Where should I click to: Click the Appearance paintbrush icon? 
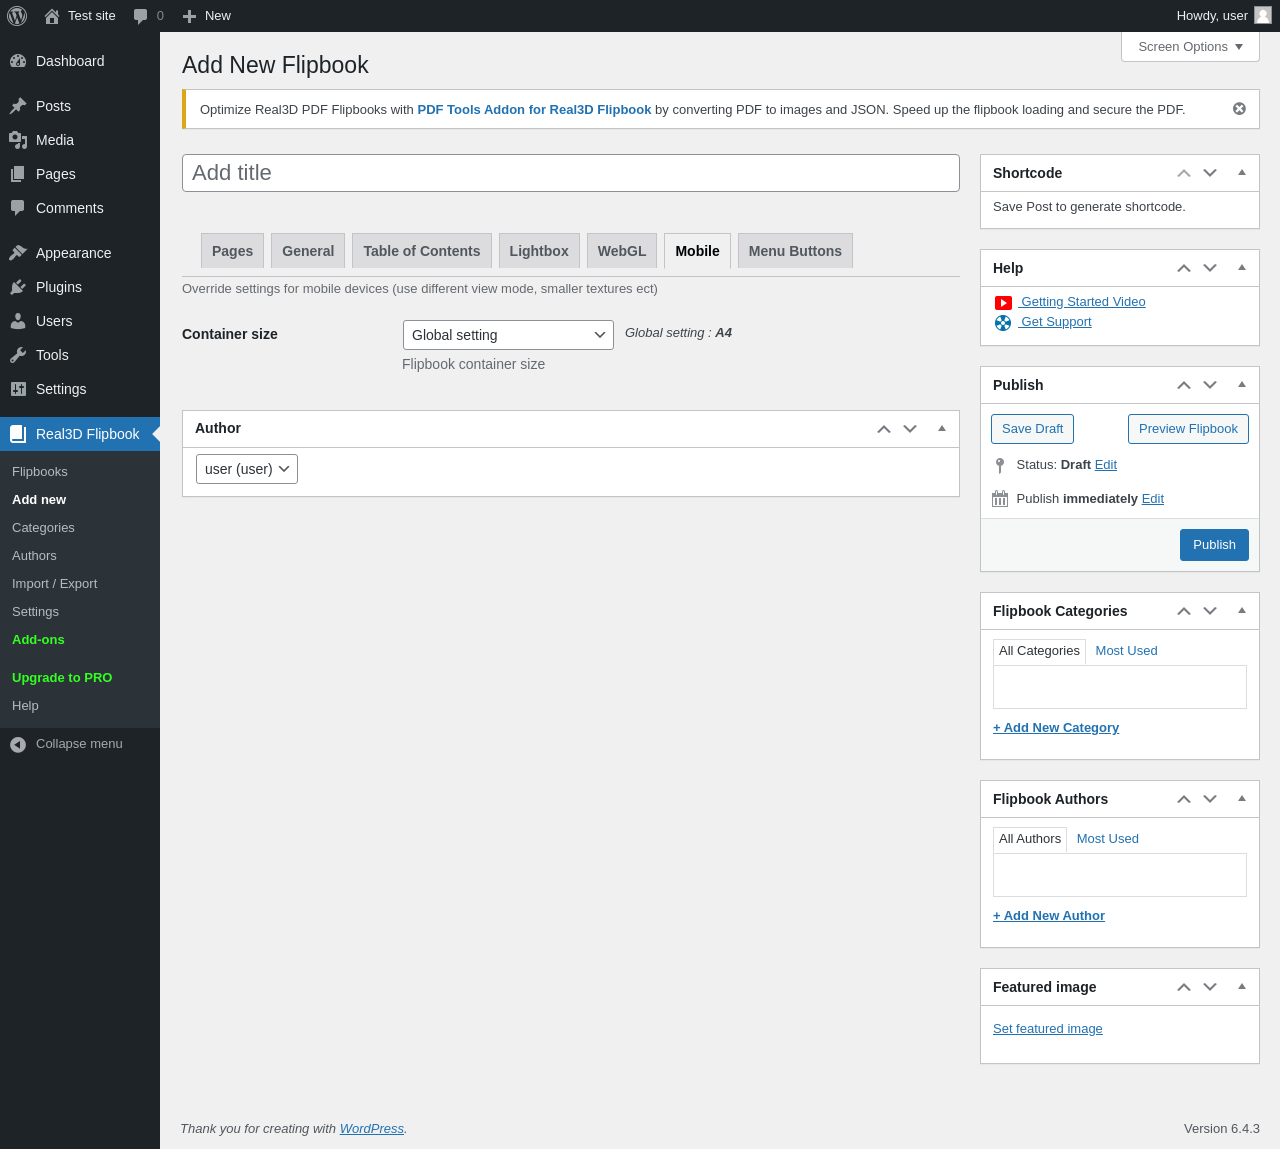coord(18,253)
